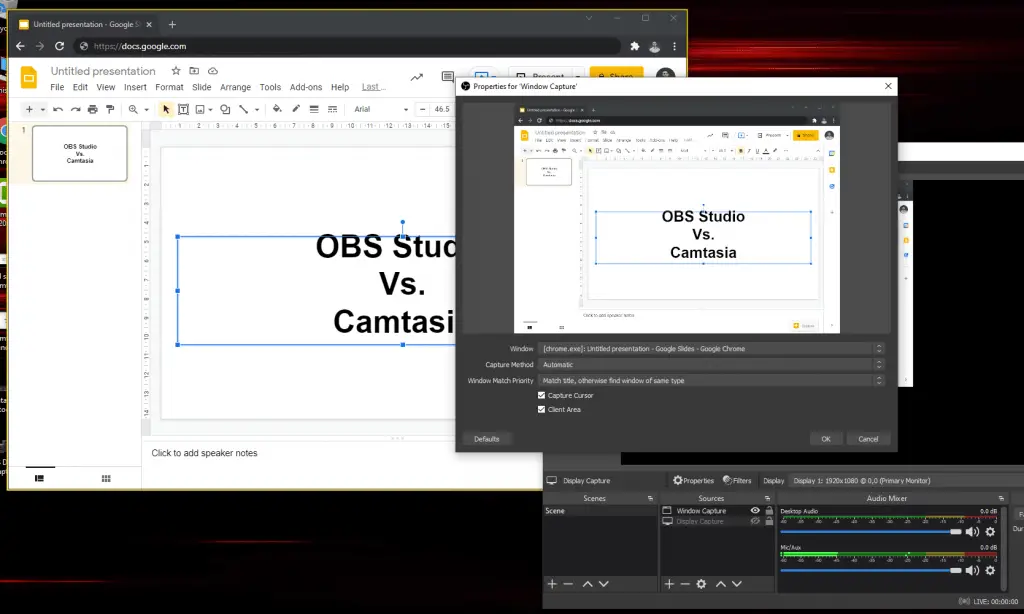Image resolution: width=1024 pixels, height=614 pixels.
Task: Click Cancel in Window Capture properties
Action: tap(868, 439)
